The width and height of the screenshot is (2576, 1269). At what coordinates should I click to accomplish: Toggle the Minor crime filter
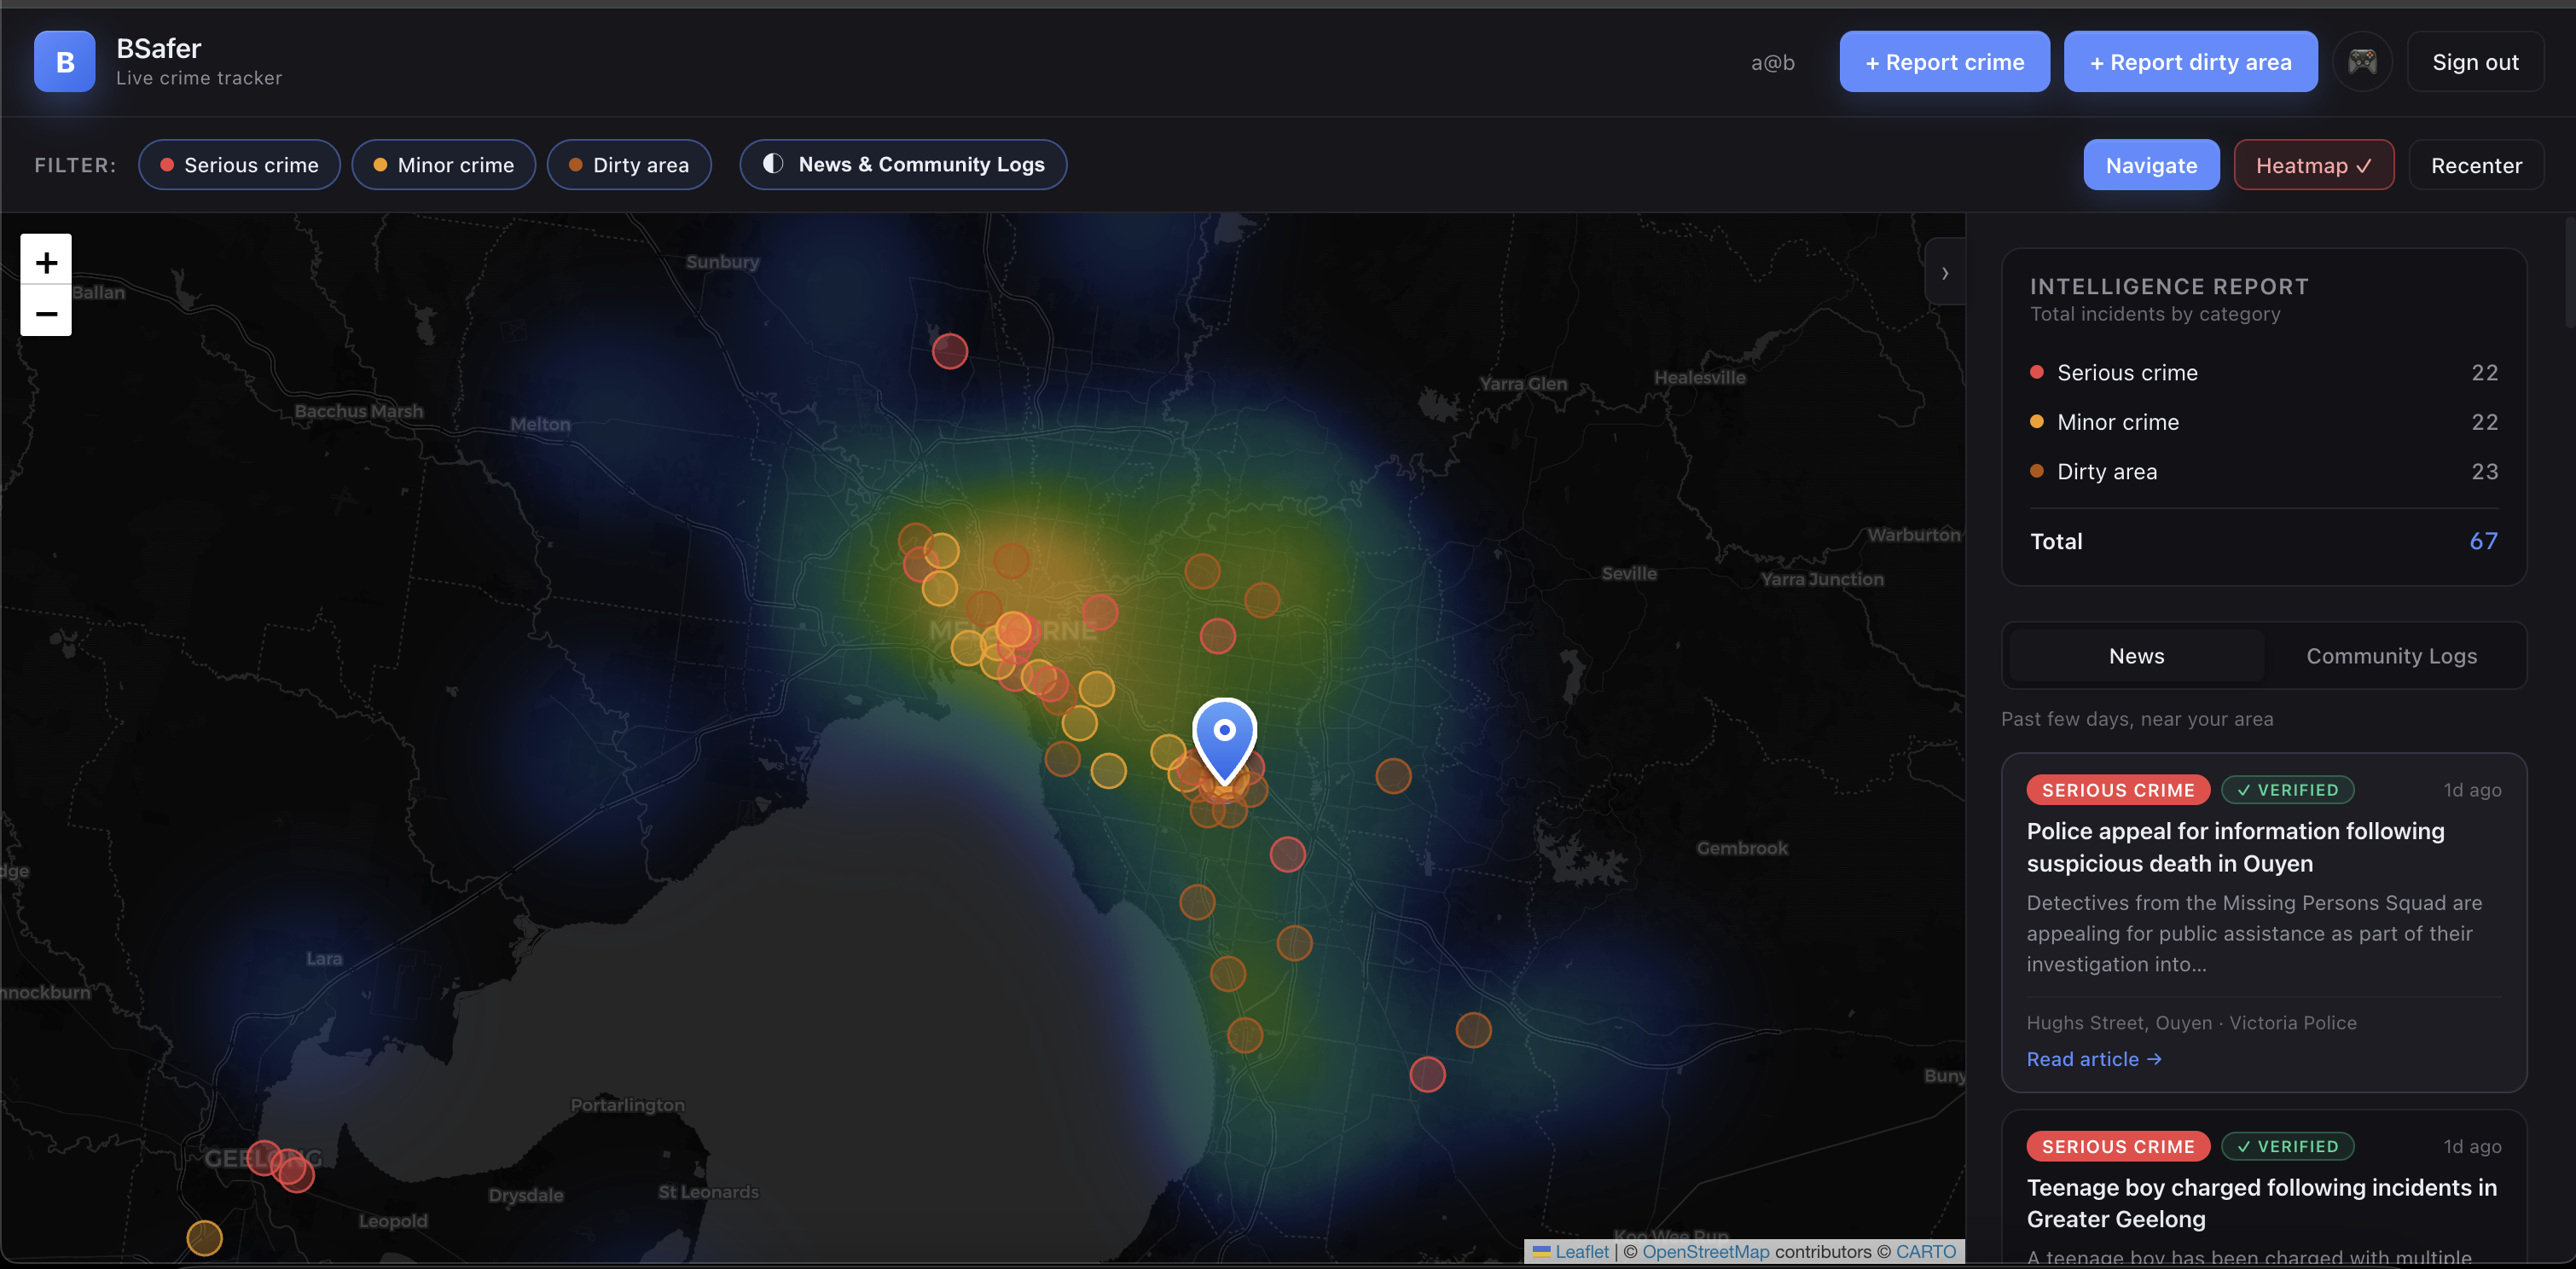tap(443, 165)
